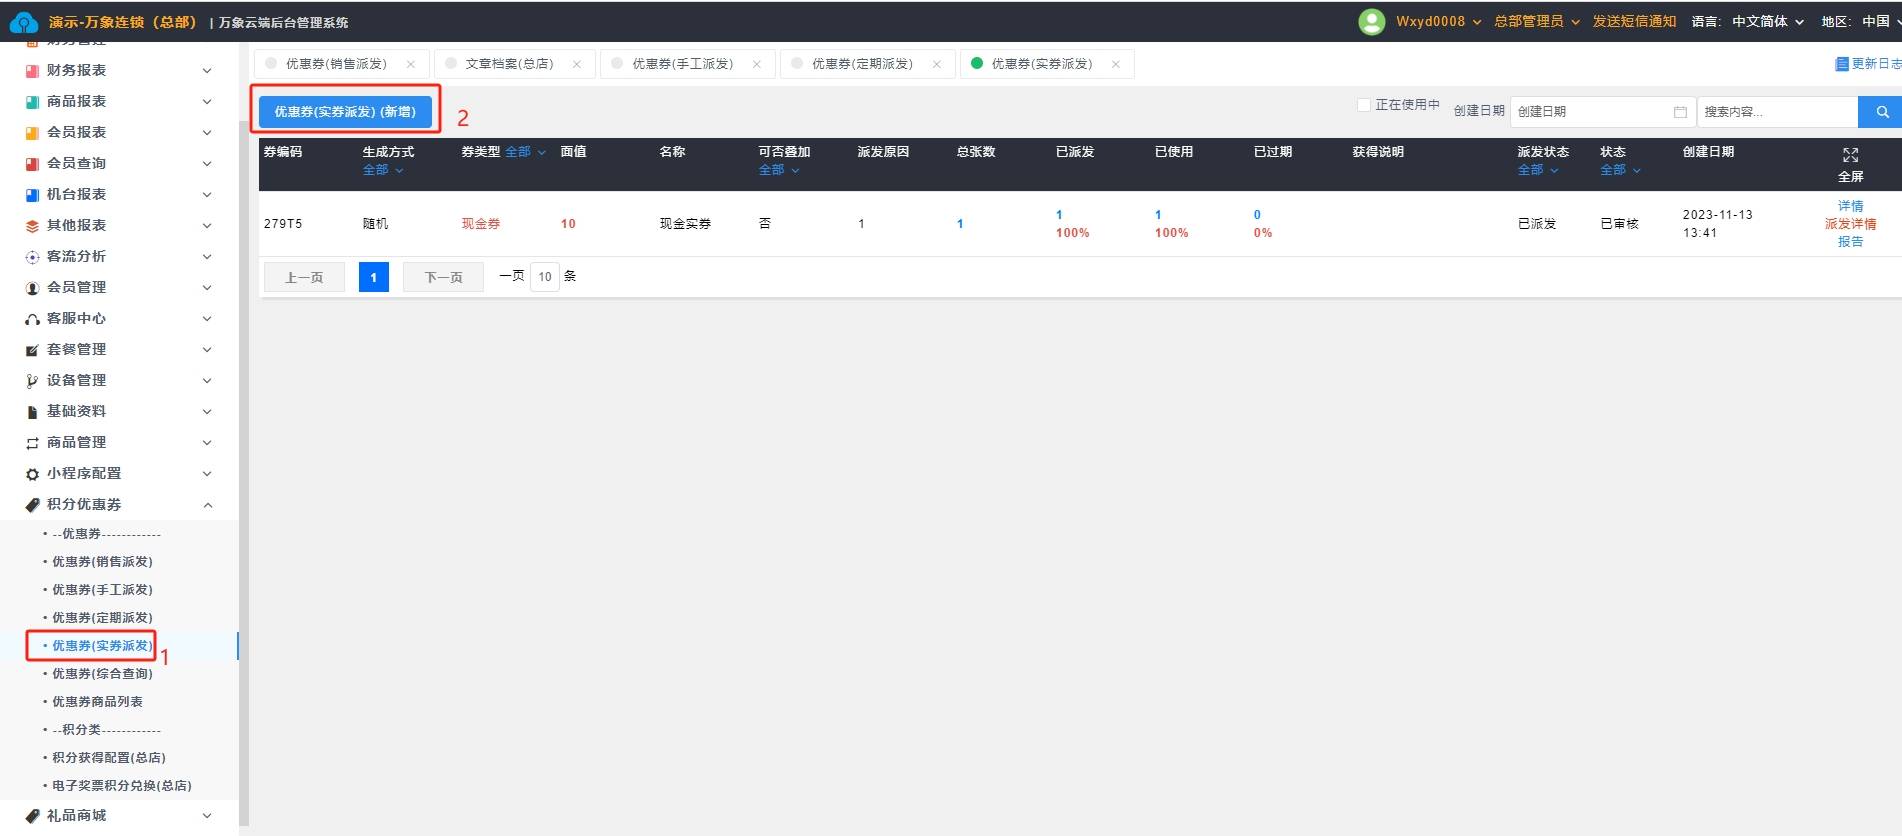Click the 优惠券(实券派发) (新增) button
The width and height of the screenshot is (1902, 836).
[345, 112]
